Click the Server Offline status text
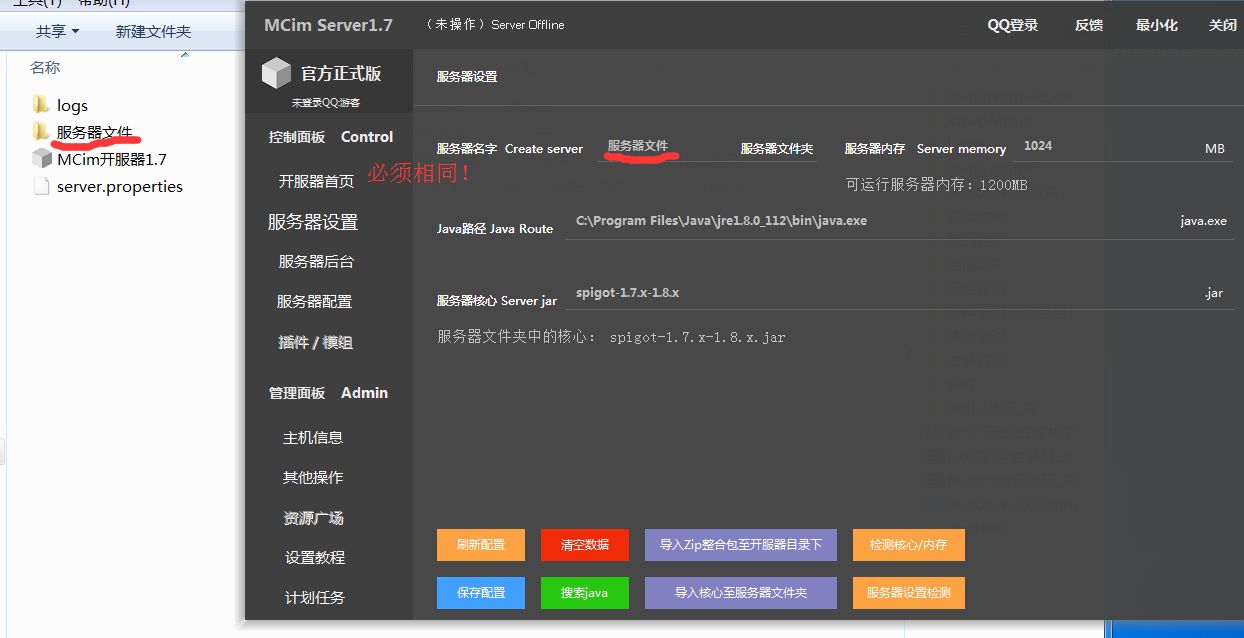The height and width of the screenshot is (638, 1244). pyautogui.click(x=528, y=25)
